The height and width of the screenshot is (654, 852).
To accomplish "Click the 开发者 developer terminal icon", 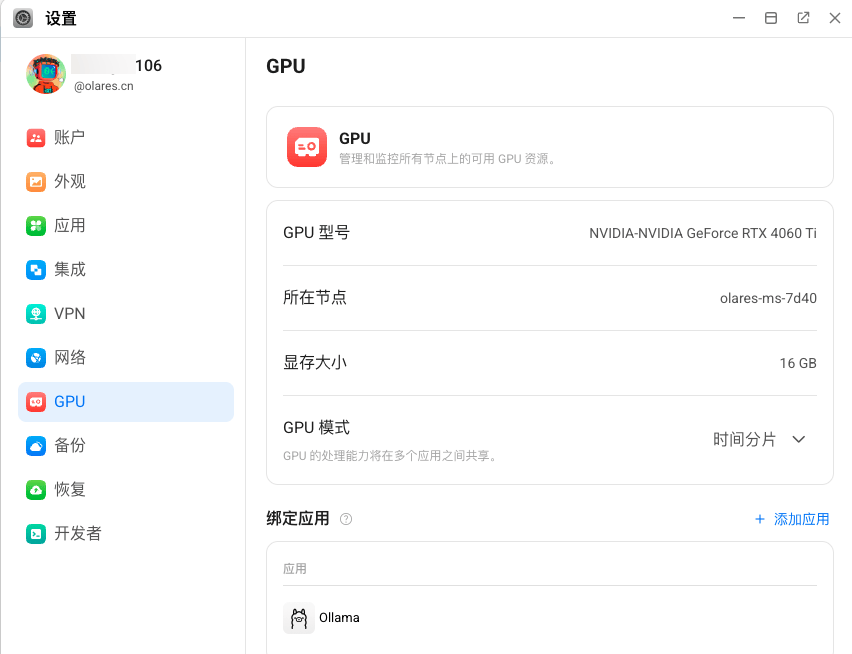I will tap(36, 534).
